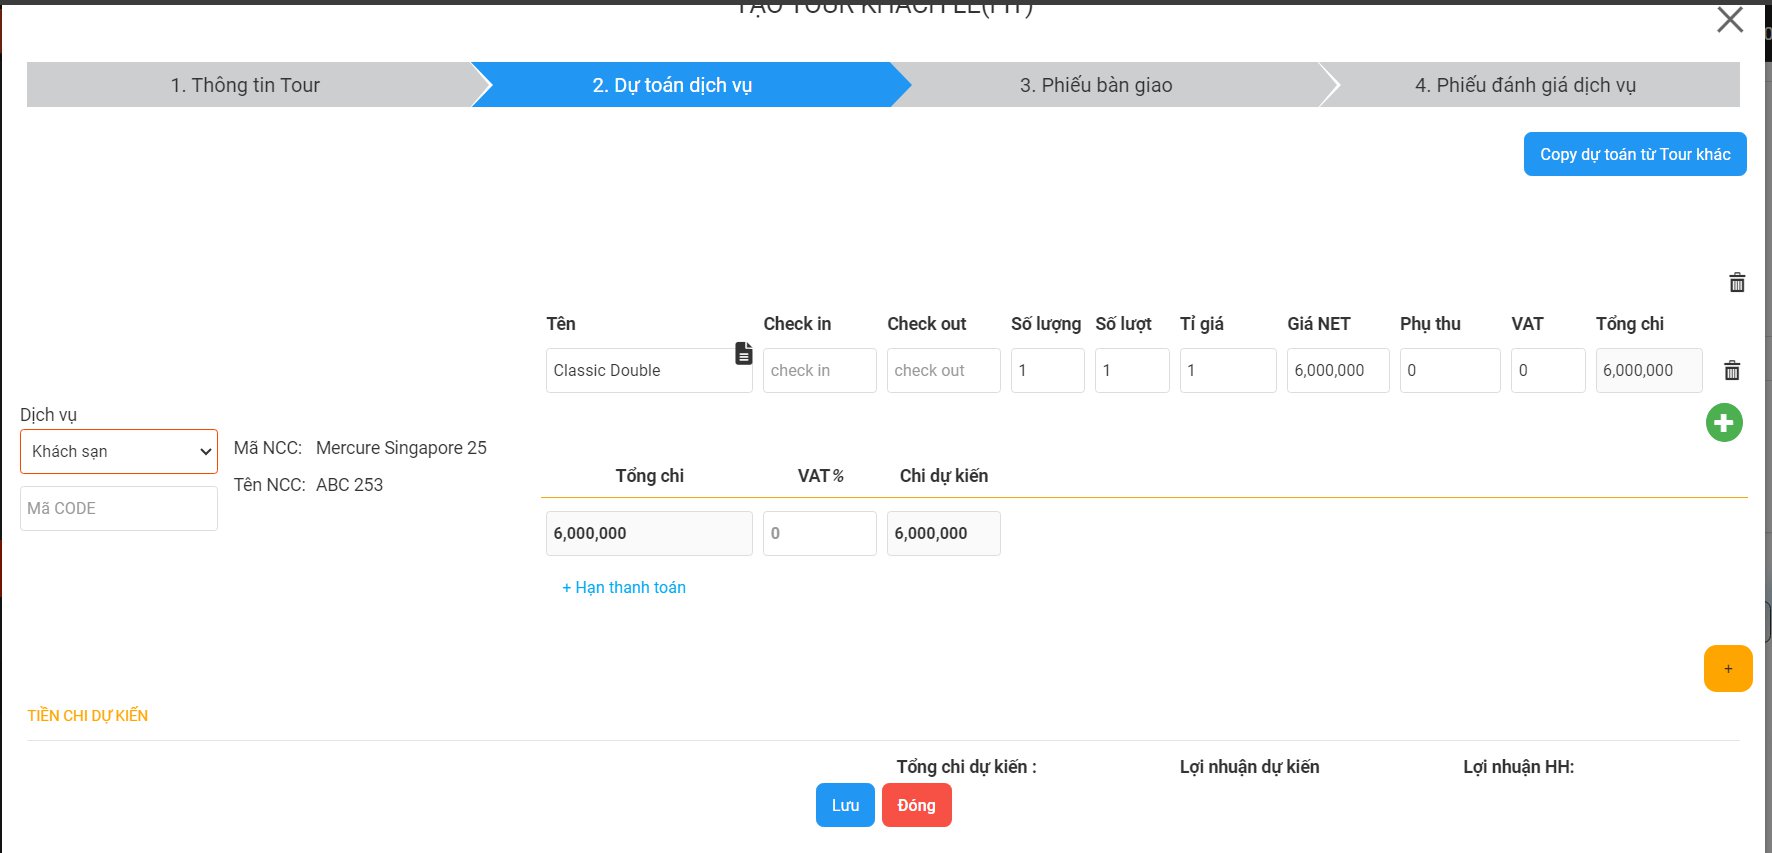Close the tour creation dialog with X
Viewport: 1772px width, 853px height.
tap(1729, 20)
